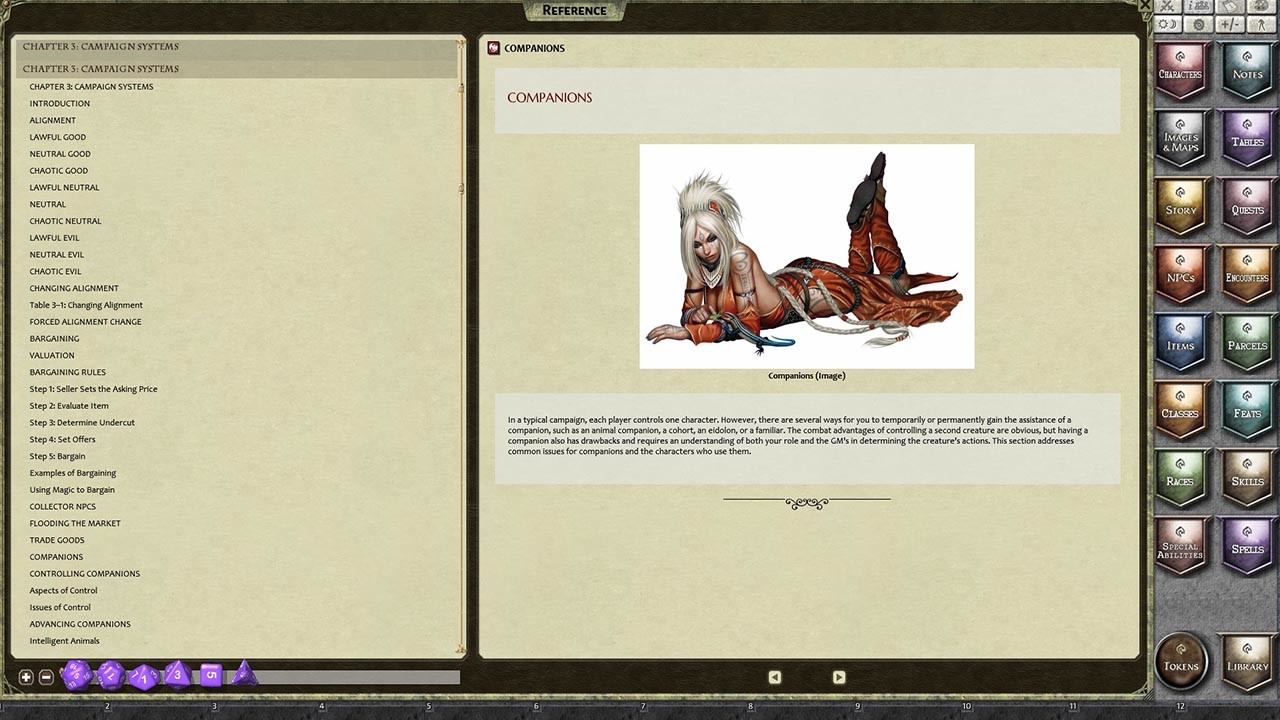Open the Story panel
The width and height of the screenshot is (1280, 720).
tap(1182, 207)
